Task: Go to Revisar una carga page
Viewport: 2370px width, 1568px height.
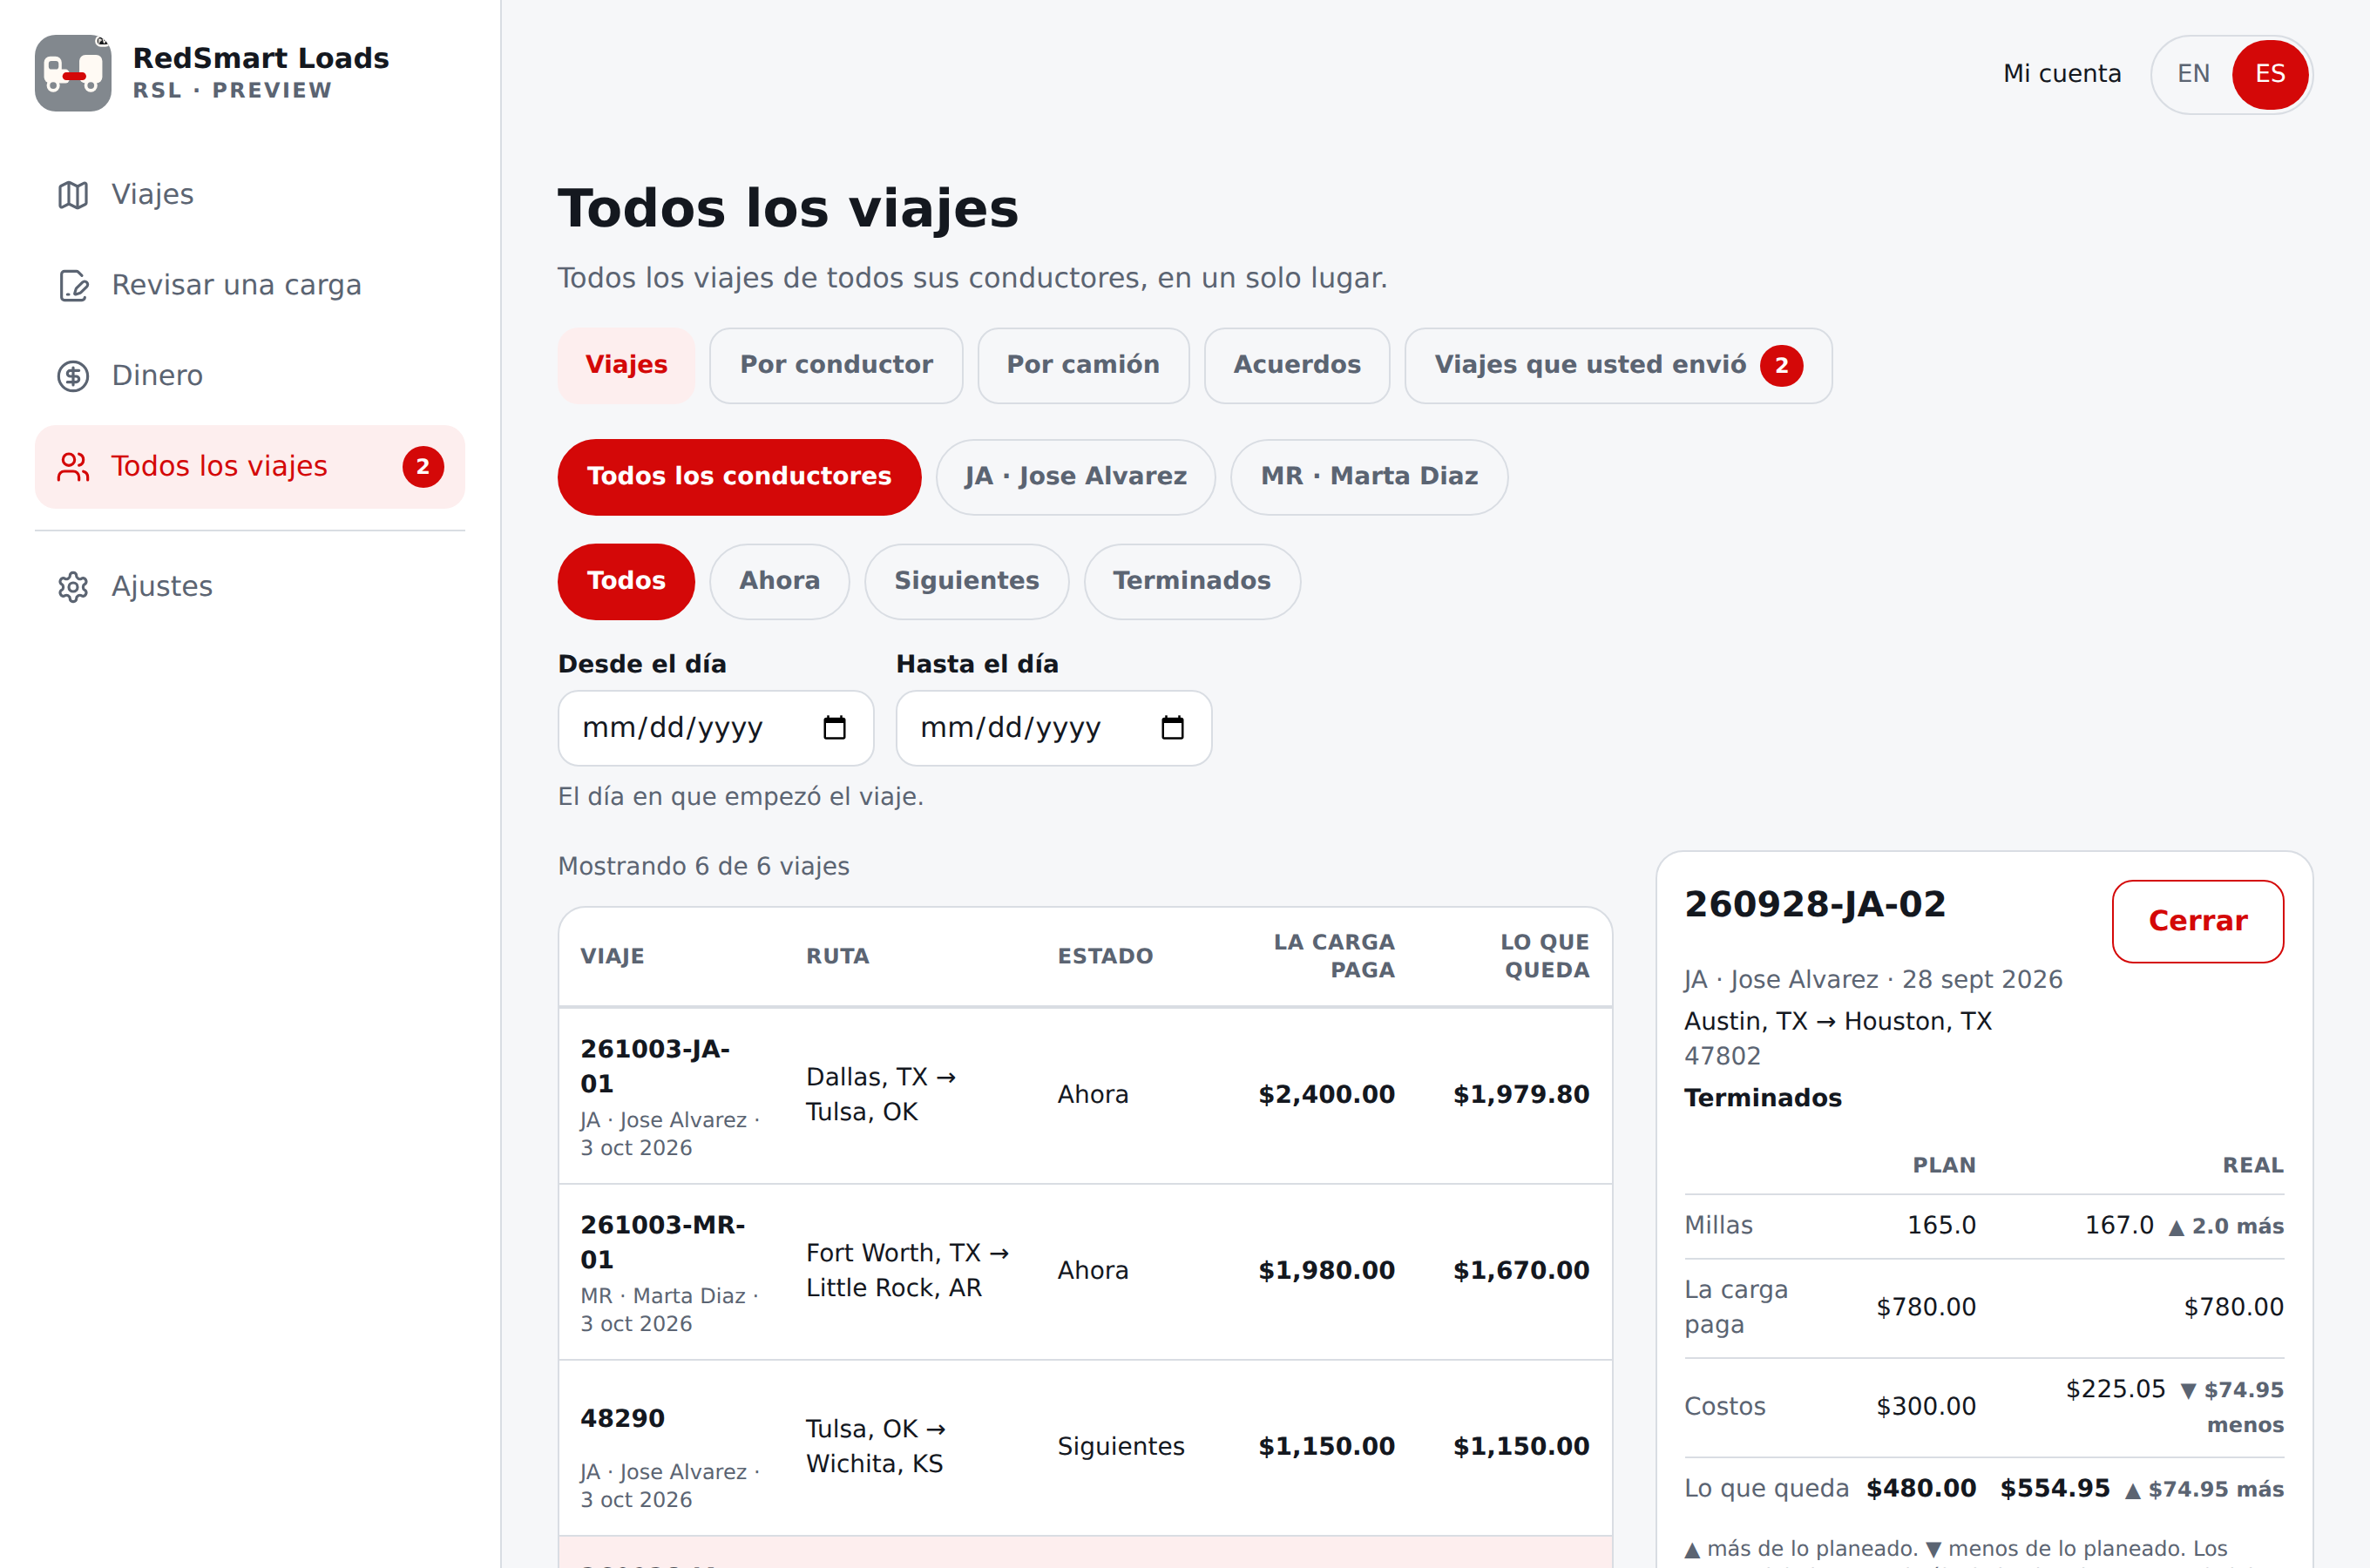Action: coord(250,285)
